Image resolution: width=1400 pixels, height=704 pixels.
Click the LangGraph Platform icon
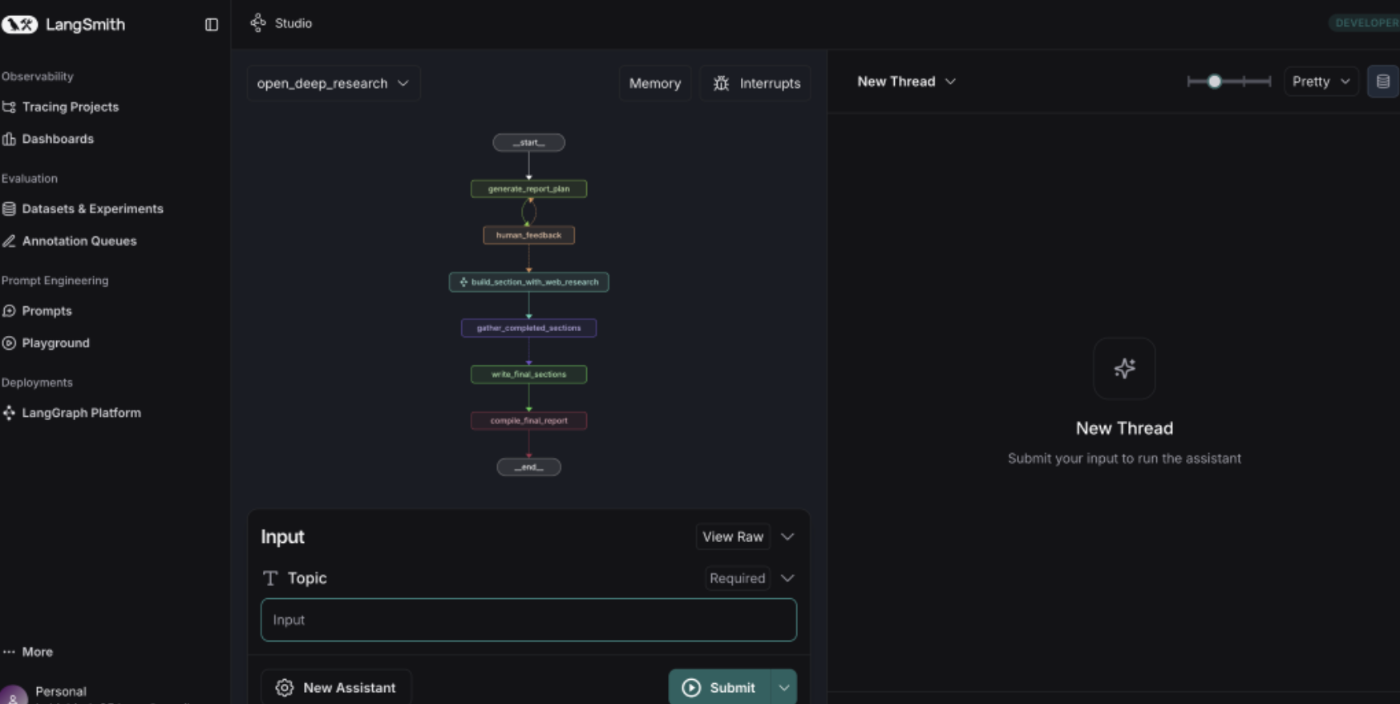9,413
